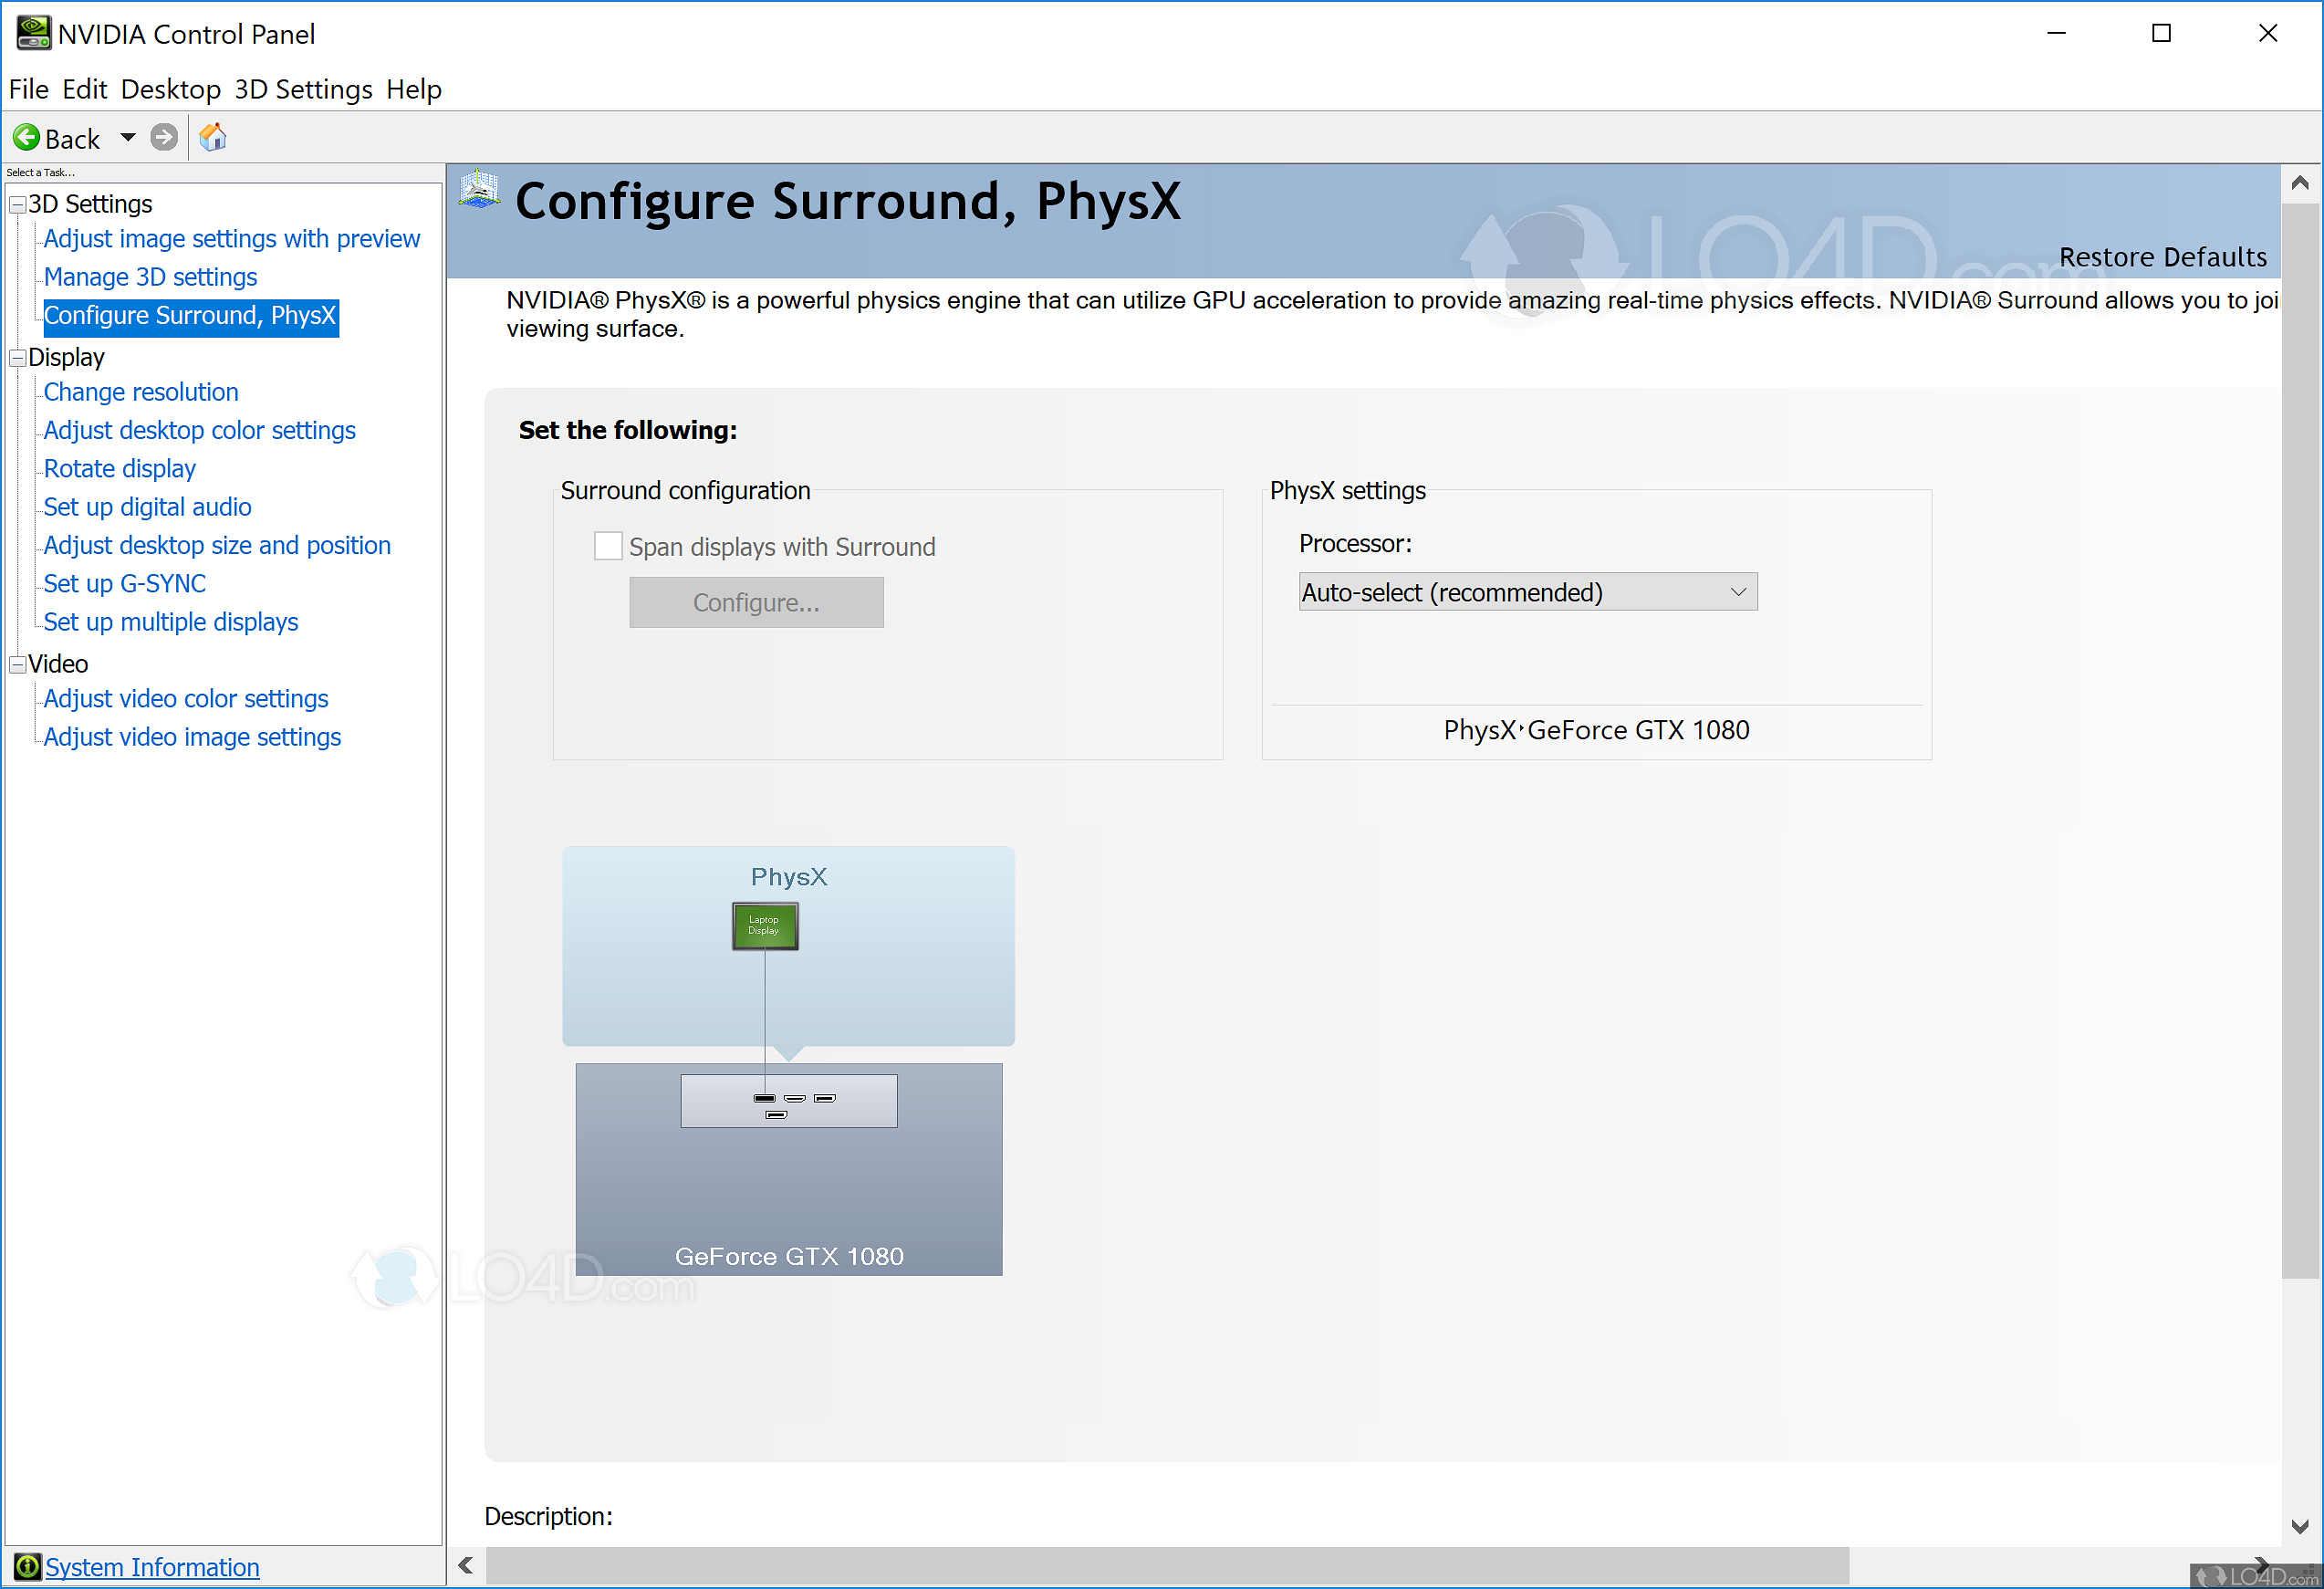Click GPU port connector box in diagram
The width and height of the screenshot is (2324, 1589).
click(788, 1101)
